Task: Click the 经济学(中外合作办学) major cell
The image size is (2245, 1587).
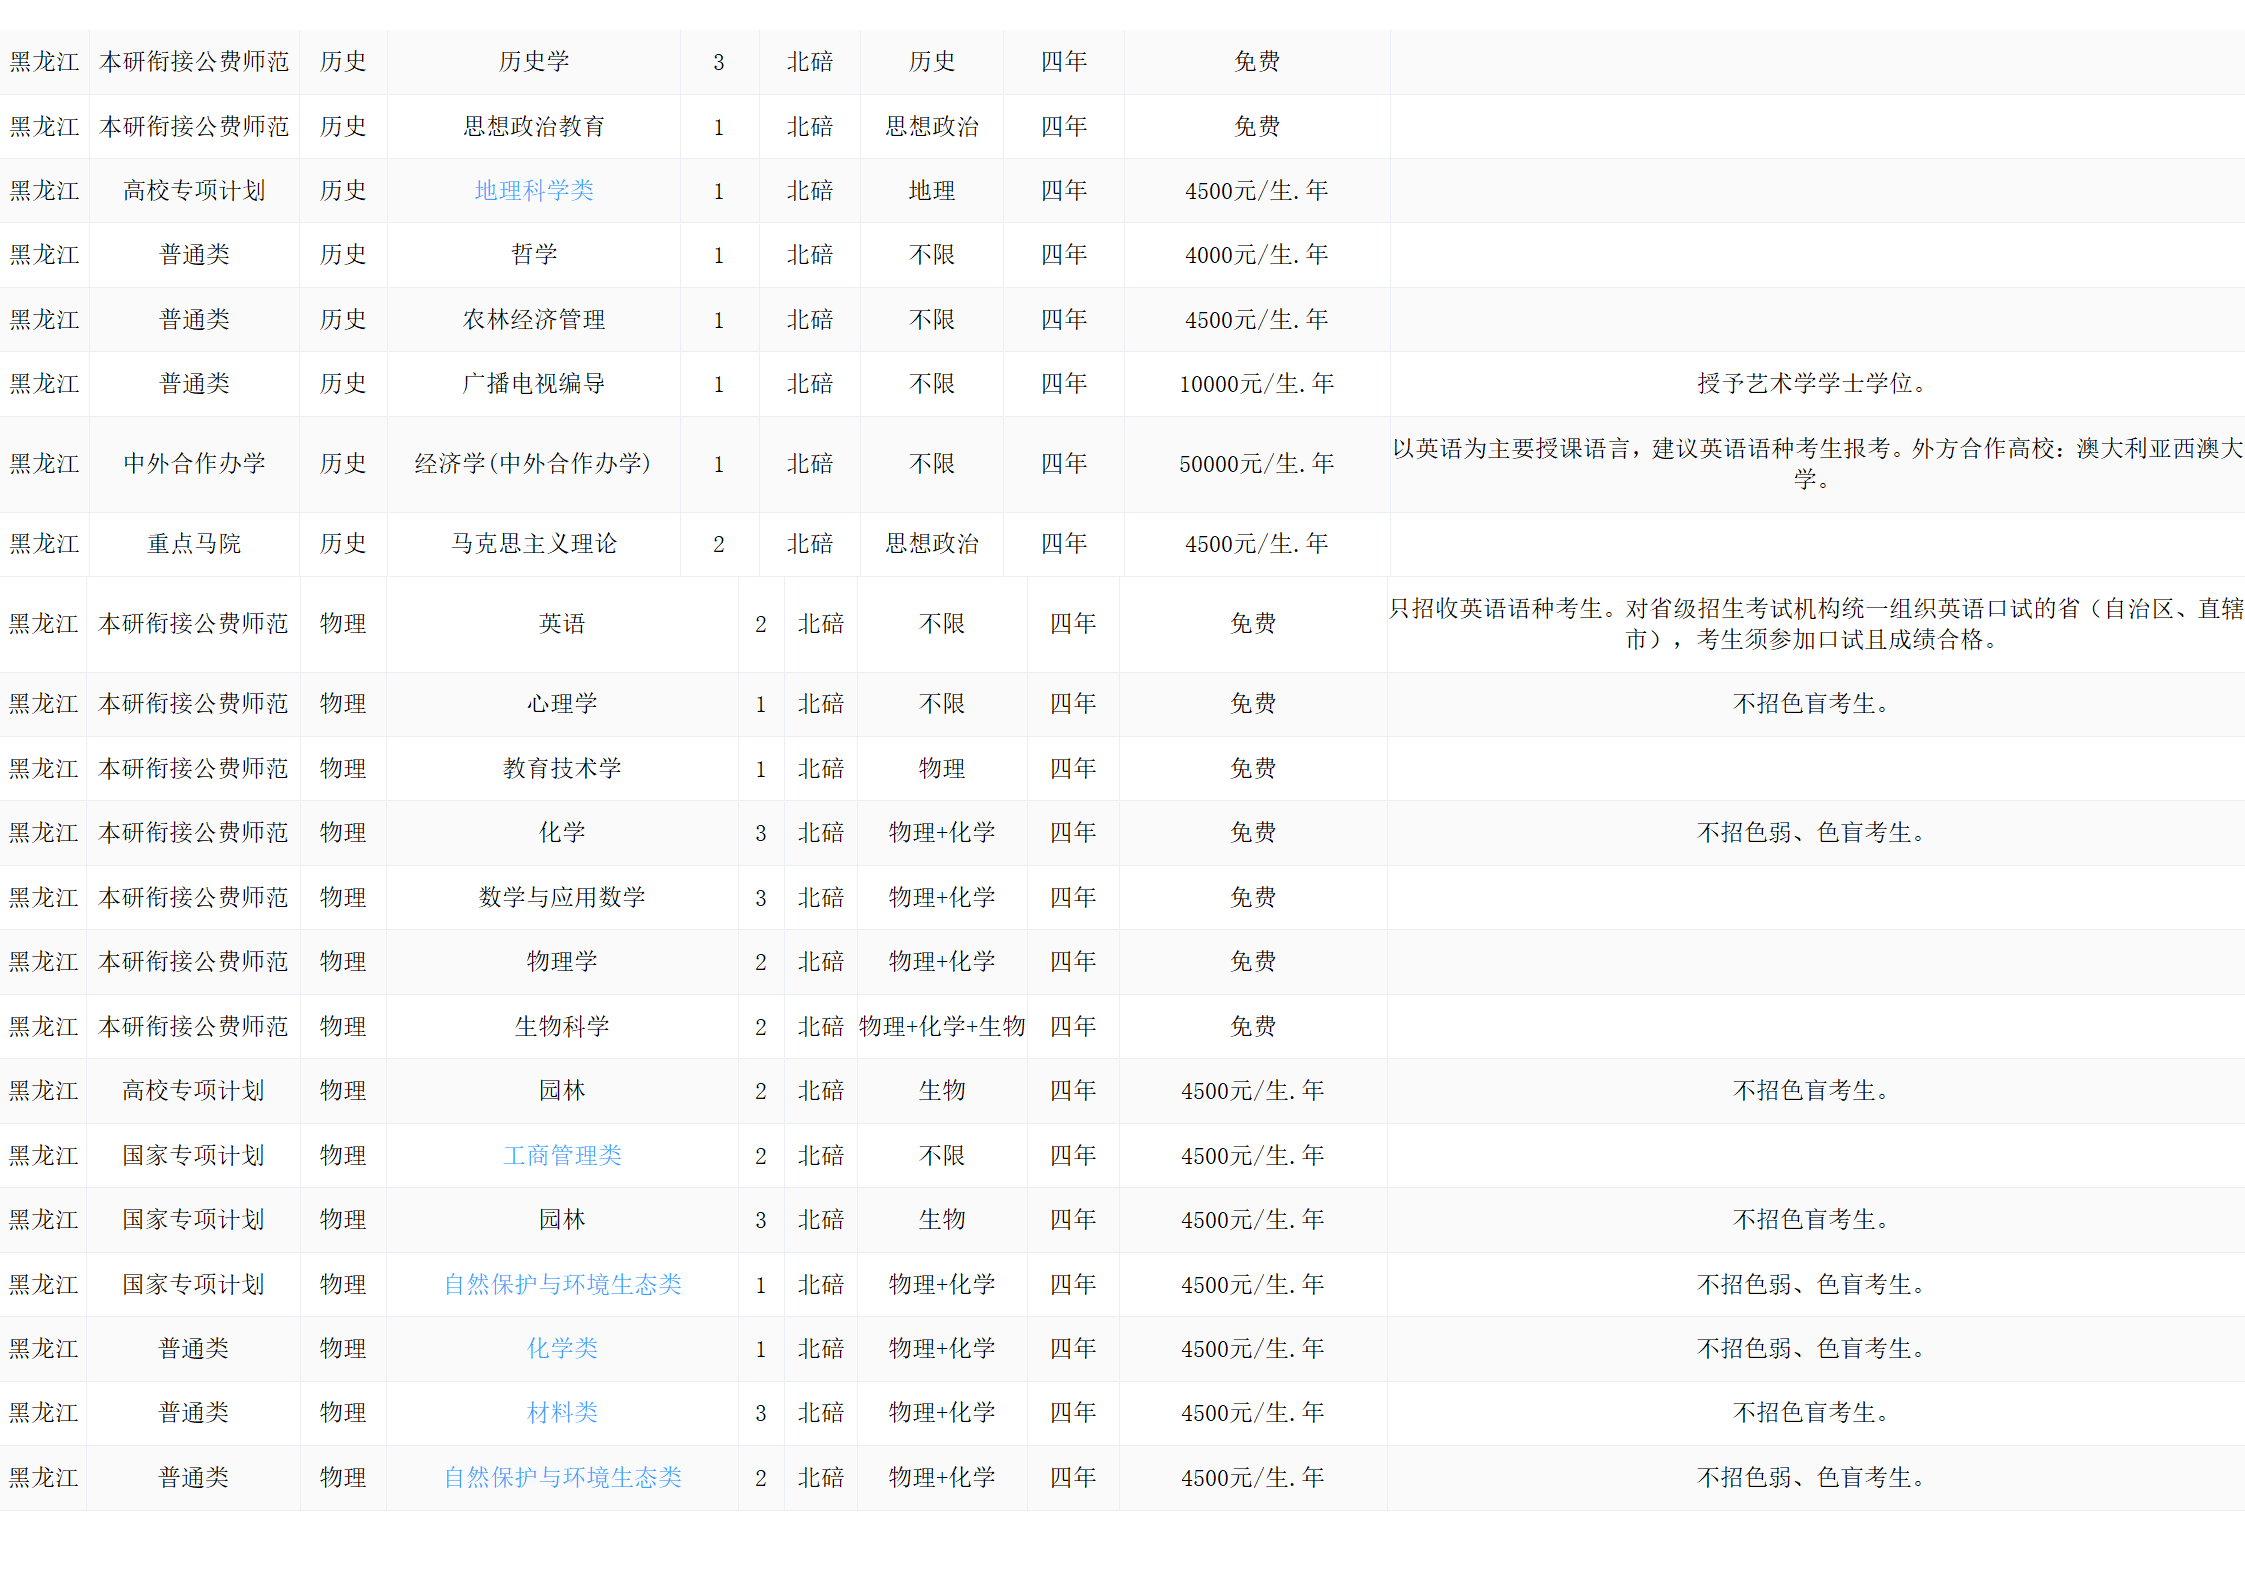Action: tap(534, 463)
